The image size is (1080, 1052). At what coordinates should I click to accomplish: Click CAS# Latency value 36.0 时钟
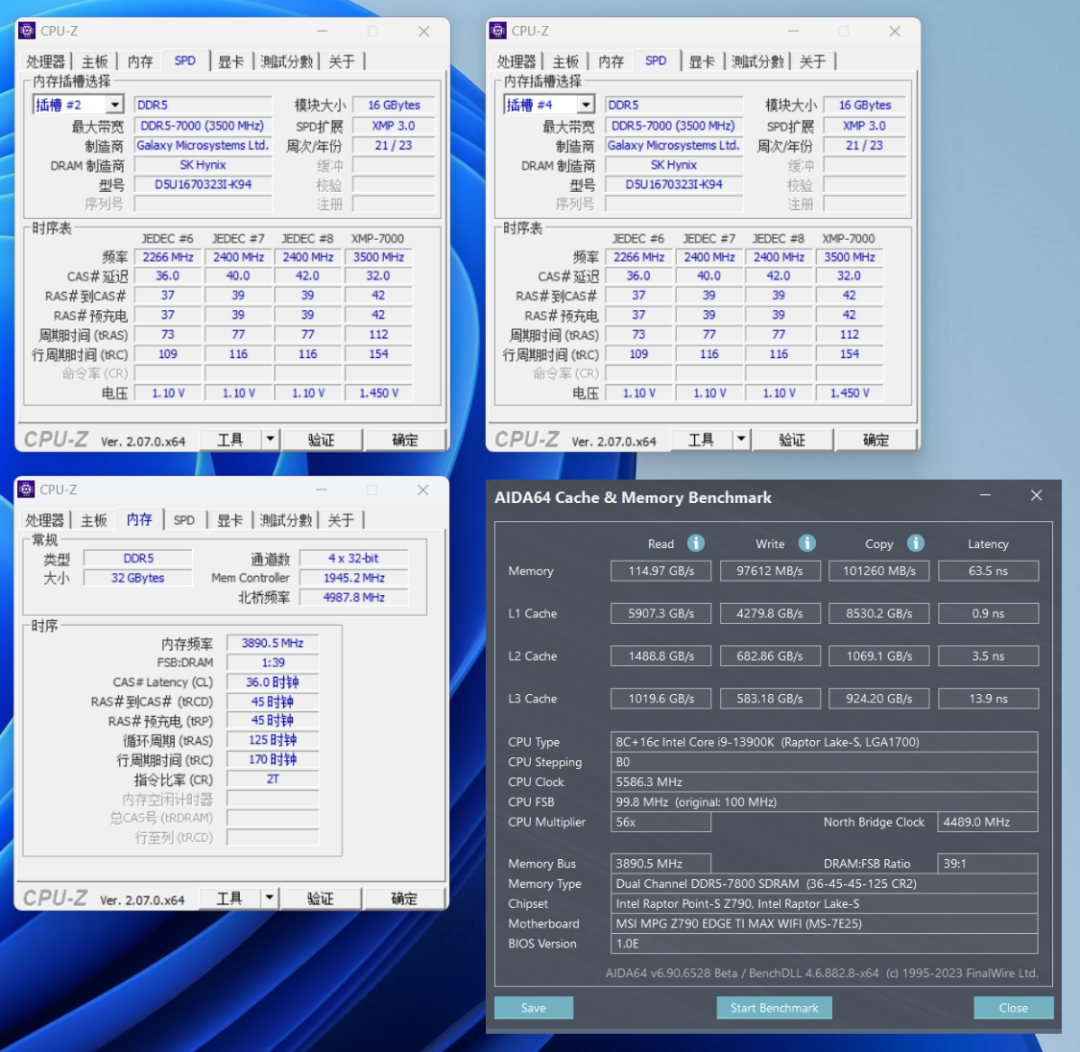point(273,682)
